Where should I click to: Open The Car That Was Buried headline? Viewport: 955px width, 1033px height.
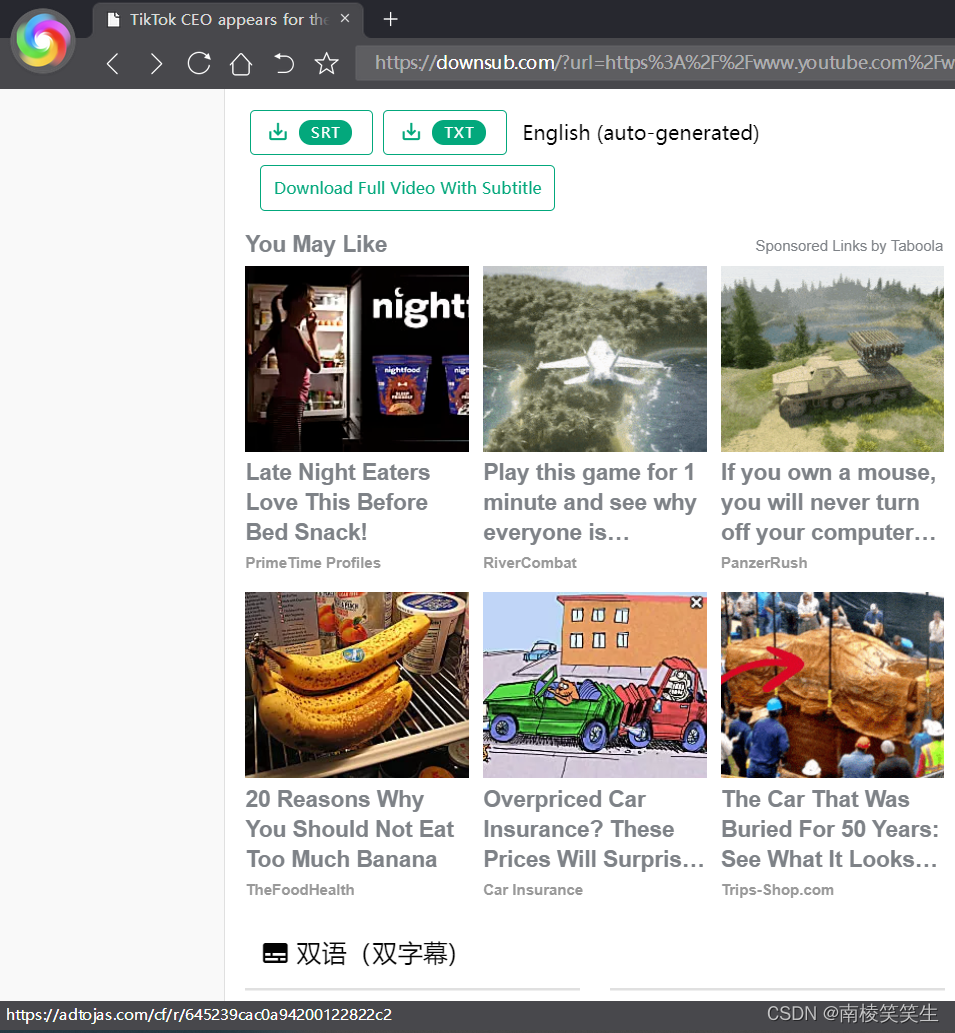click(x=830, y=829)
